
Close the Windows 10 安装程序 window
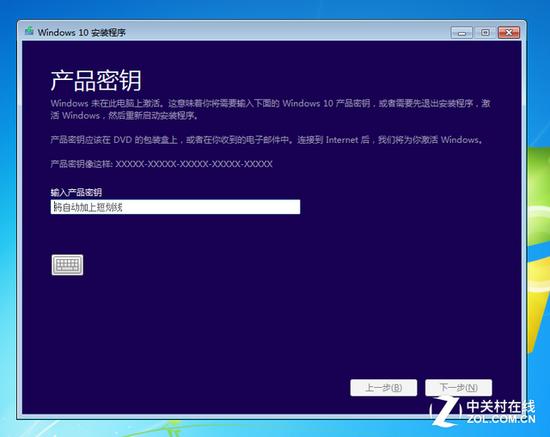pyautogui.click(x=509, y=33)
